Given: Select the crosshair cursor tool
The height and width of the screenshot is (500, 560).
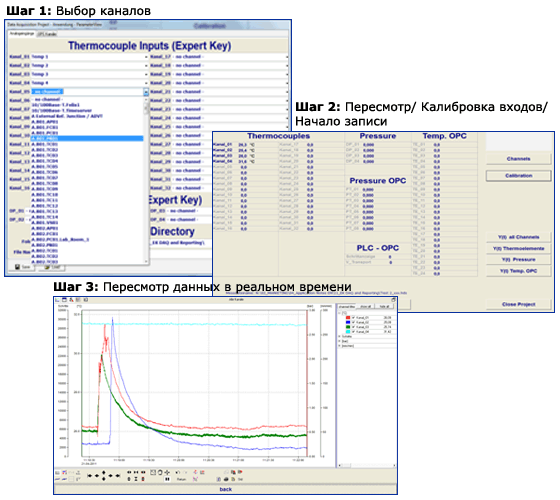Looking at the screenshot, I should 167,472.
